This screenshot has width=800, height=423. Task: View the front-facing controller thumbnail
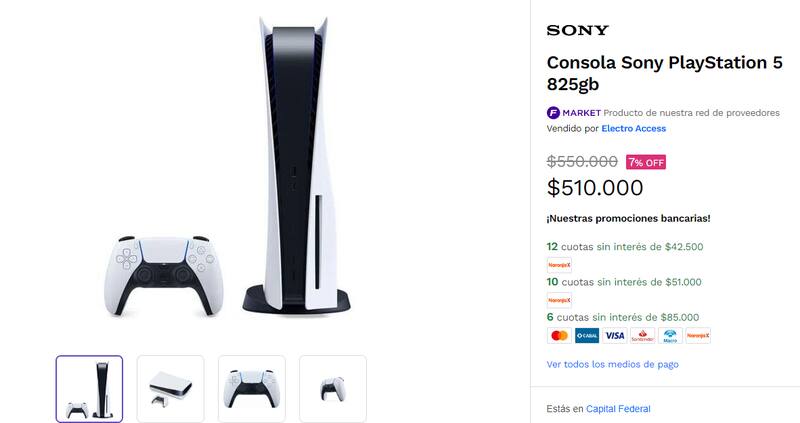pyautogui.click(x=252, y=389)
